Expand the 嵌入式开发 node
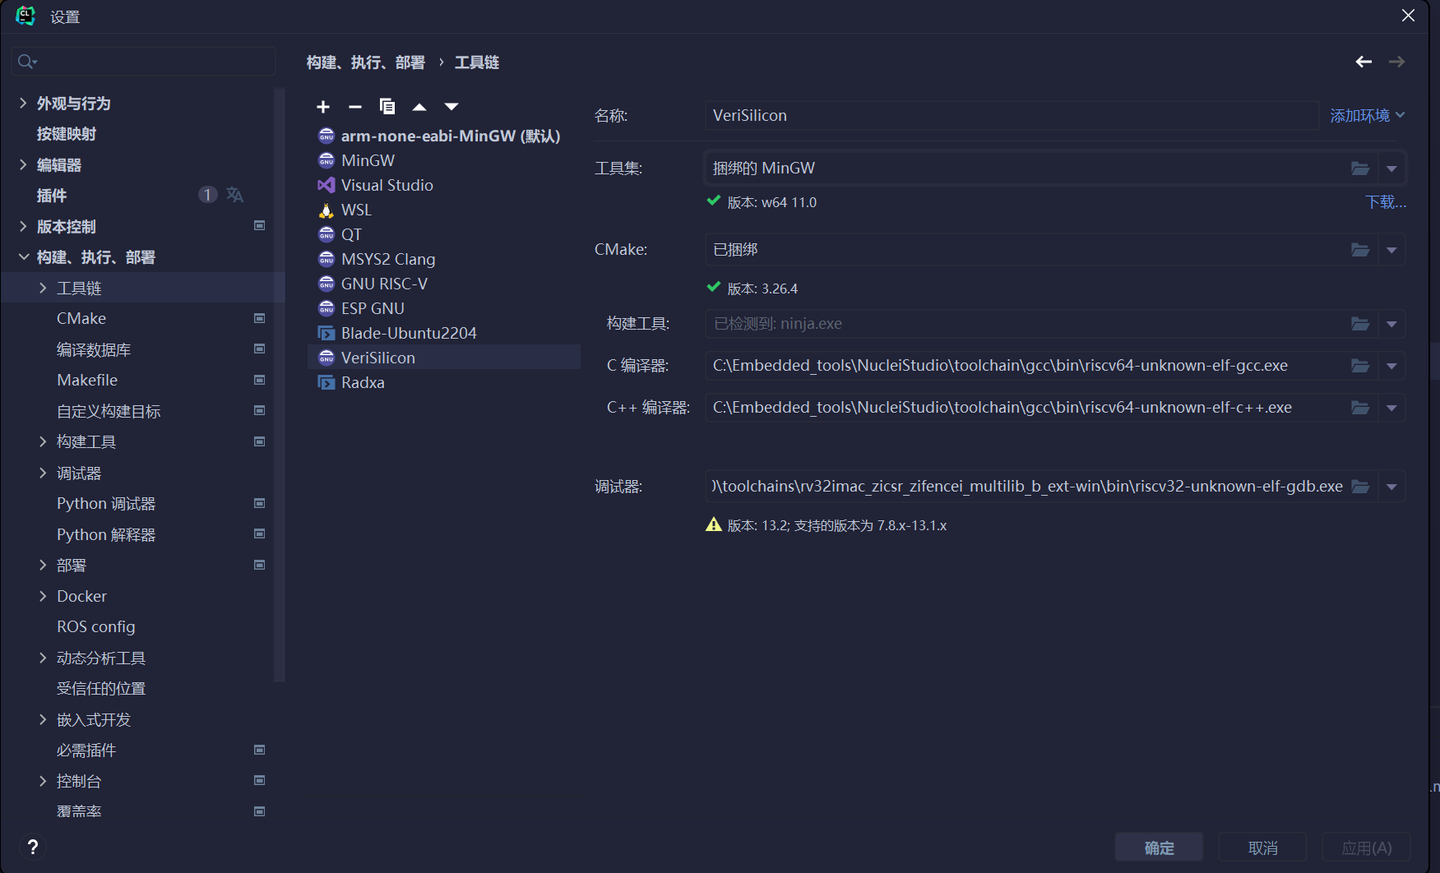The height and width of the screenshot is (873, 1440). [43, 719]
